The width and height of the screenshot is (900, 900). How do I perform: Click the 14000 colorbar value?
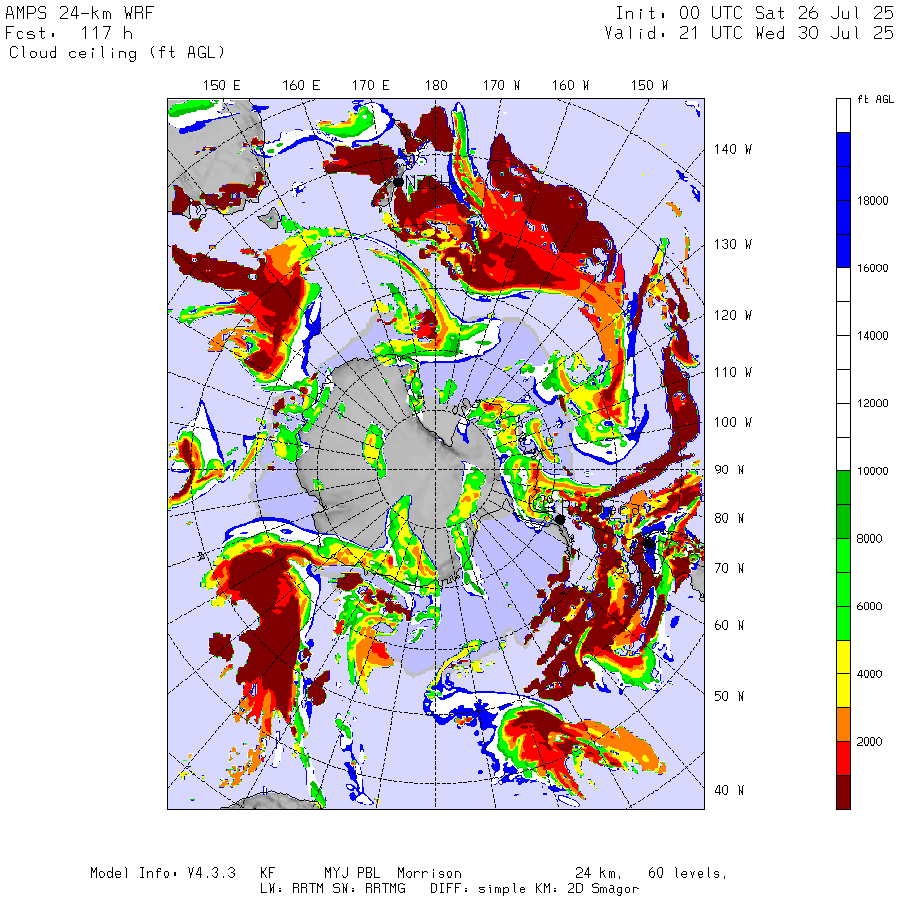click(872, 336)
